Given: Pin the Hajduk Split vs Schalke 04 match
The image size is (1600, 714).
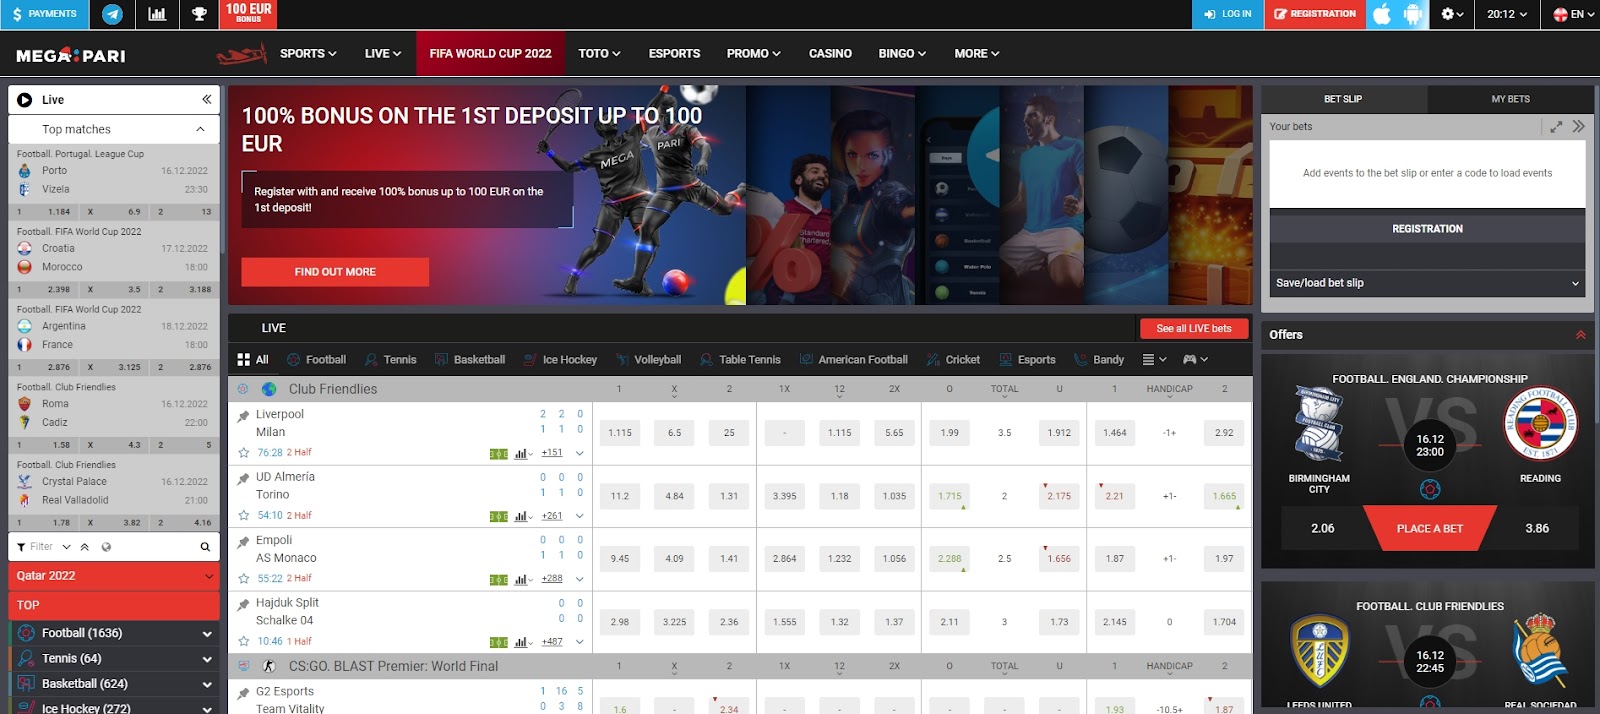Looking at the screenshot, I should [x=243, y=604].
